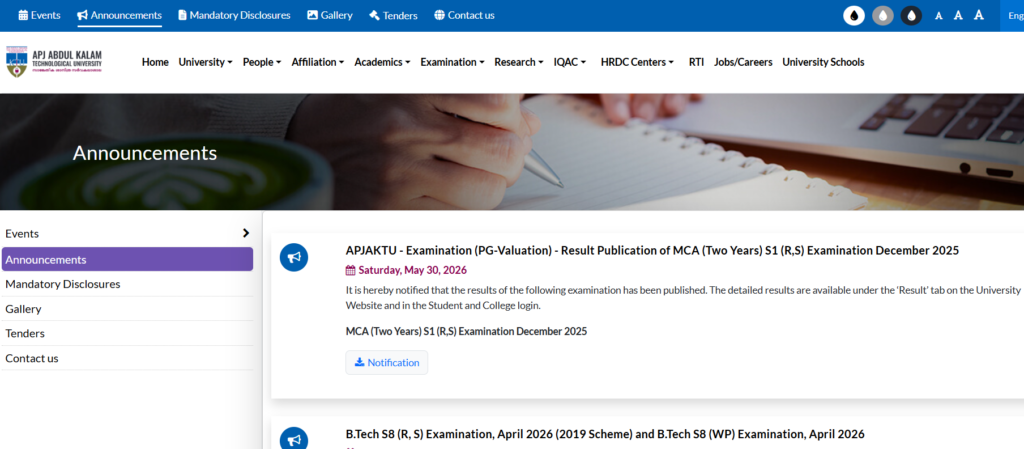1024x449 pixels.
Task: Click the APJ Abdul Kalam University logo
Action: (x=54, y=62)
